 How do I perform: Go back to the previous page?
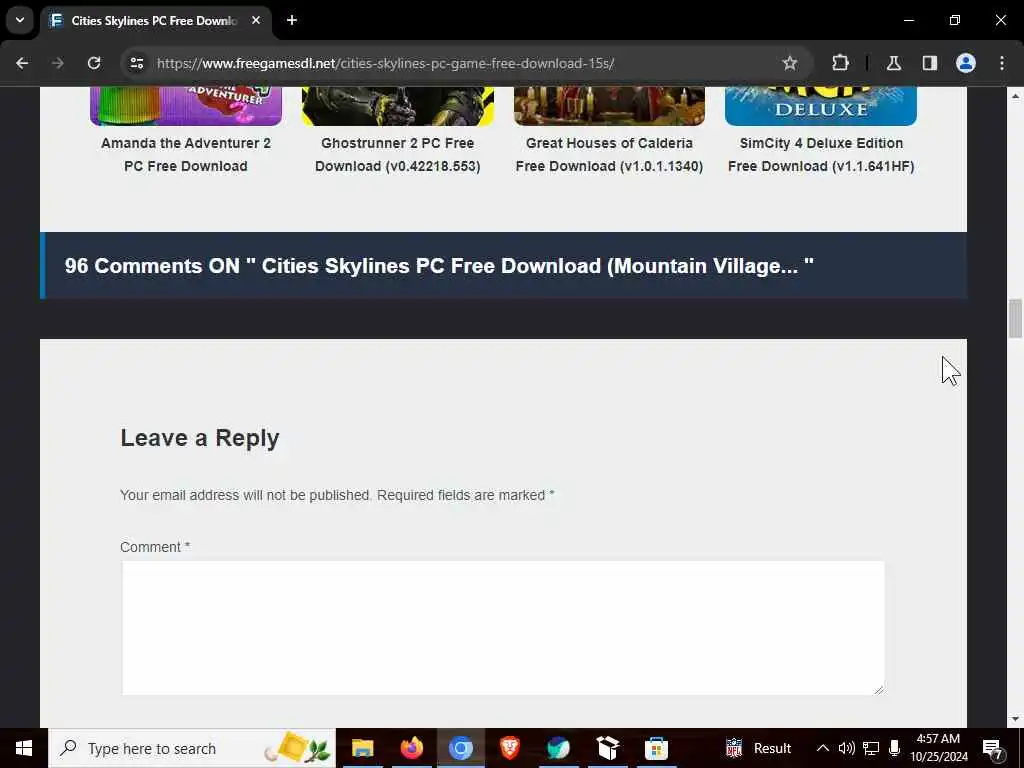point(22,63)
